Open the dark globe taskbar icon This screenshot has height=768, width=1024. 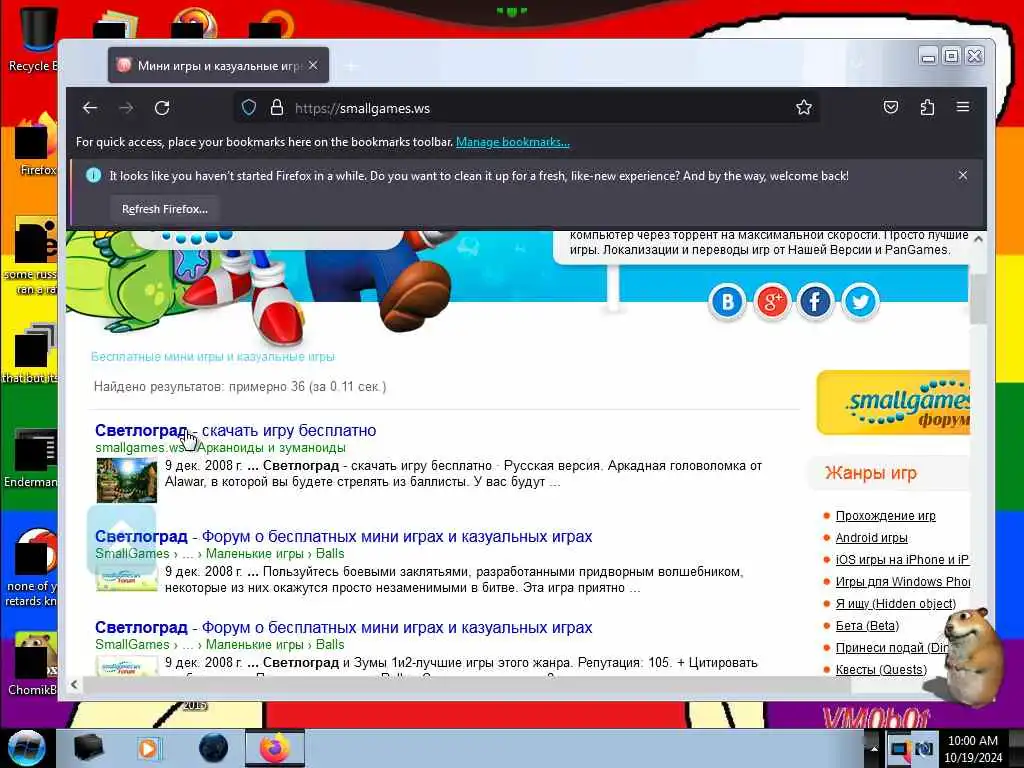214,748
